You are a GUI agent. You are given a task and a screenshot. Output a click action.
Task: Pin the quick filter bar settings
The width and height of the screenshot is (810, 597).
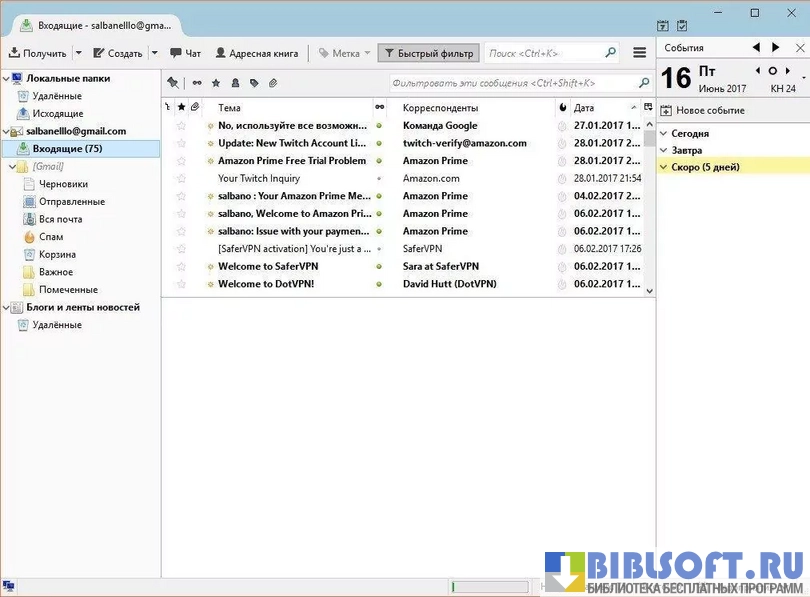point(173,83)
